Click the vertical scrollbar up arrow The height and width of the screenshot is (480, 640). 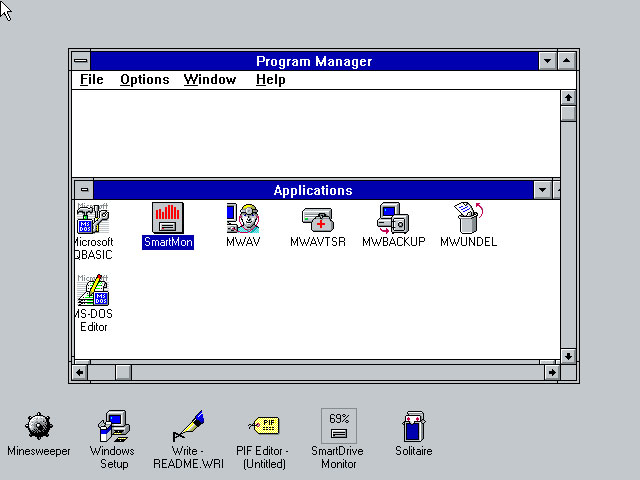pyautogui.click(x=568, y=98)
